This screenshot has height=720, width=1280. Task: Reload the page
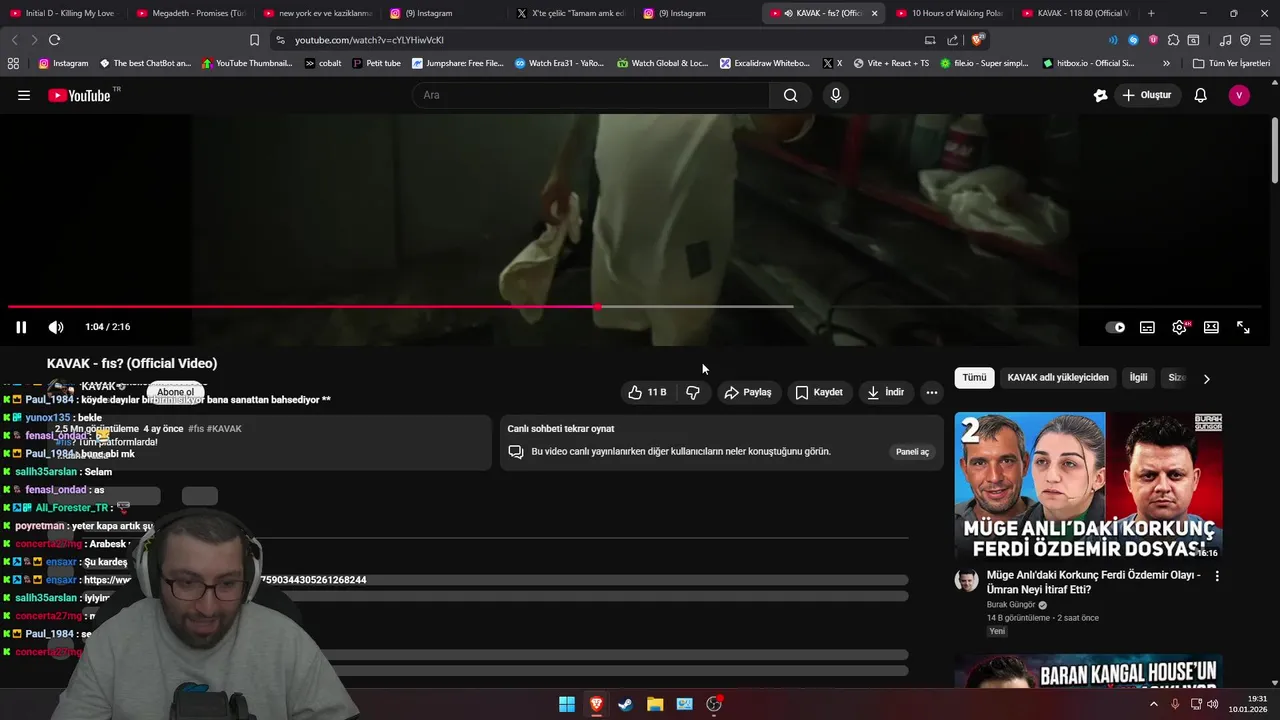pyautogui.click(x=54, y=40)
